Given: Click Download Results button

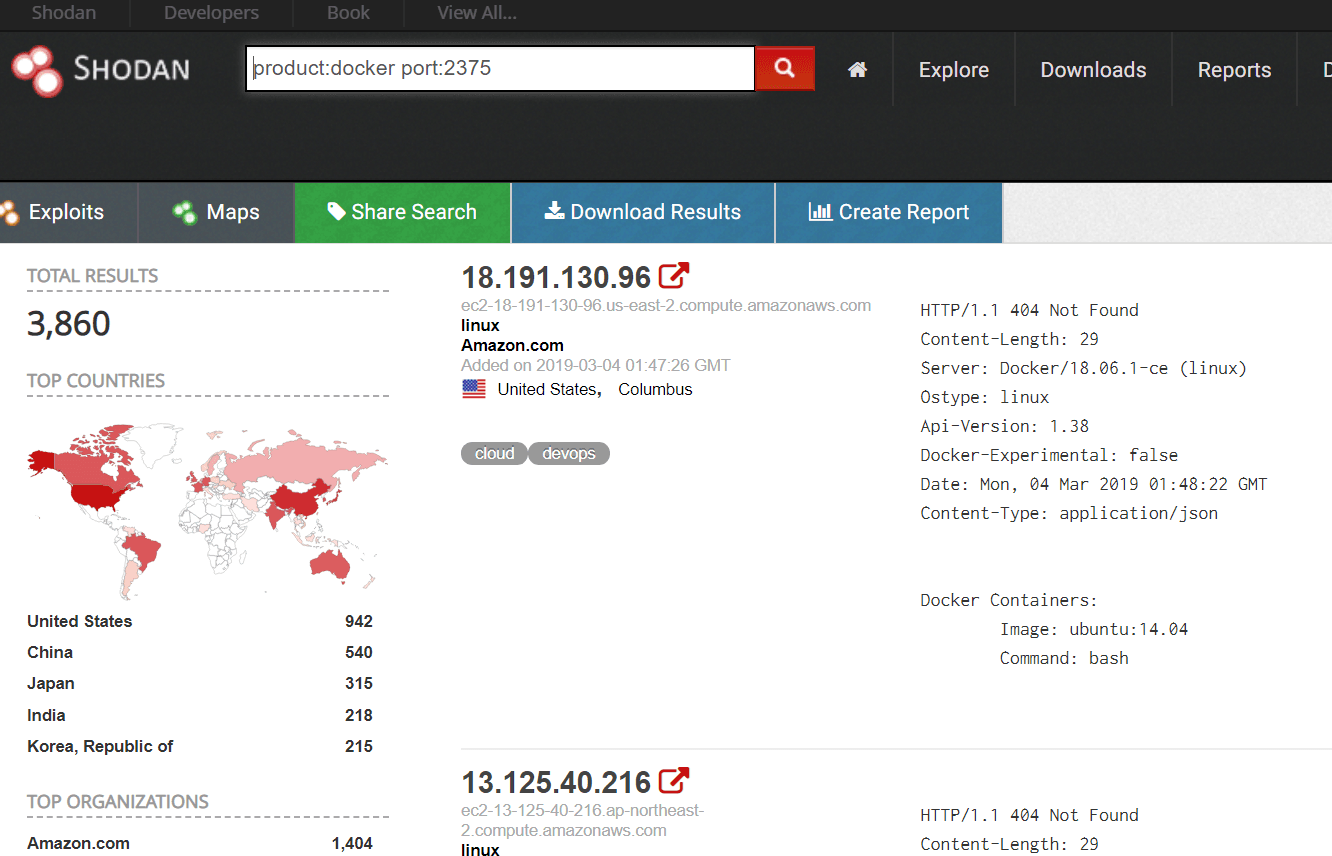Looking at the screenshot, I should [643, 212].
